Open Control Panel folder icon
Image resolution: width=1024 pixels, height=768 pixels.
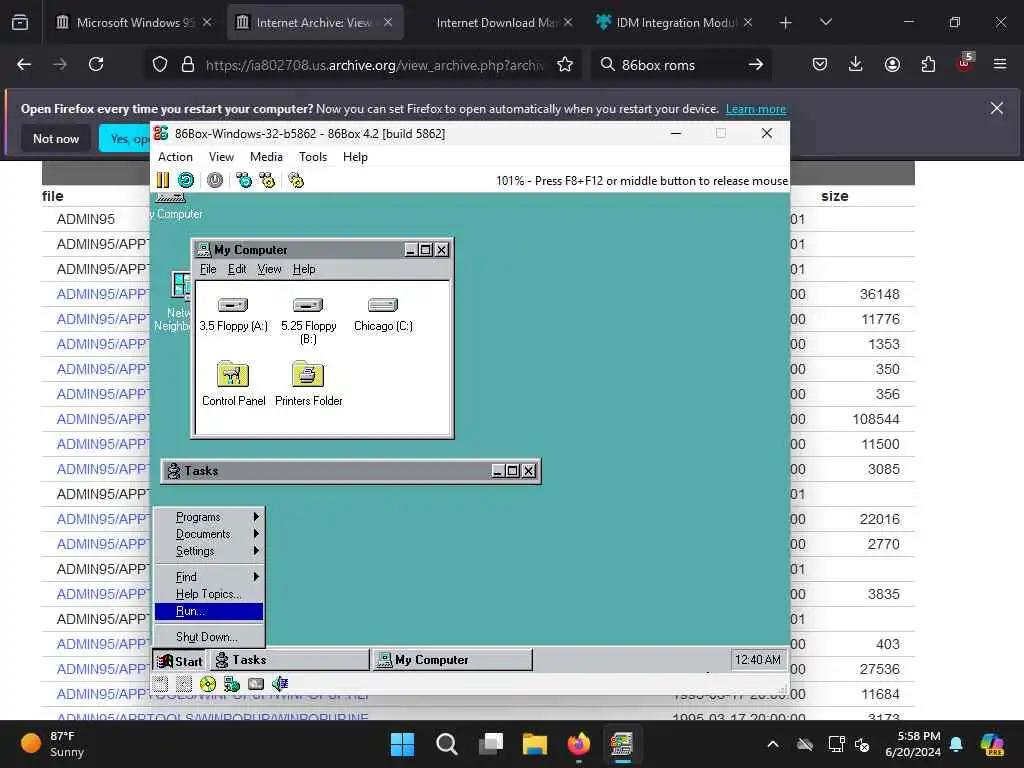click(x=233, y=383)
